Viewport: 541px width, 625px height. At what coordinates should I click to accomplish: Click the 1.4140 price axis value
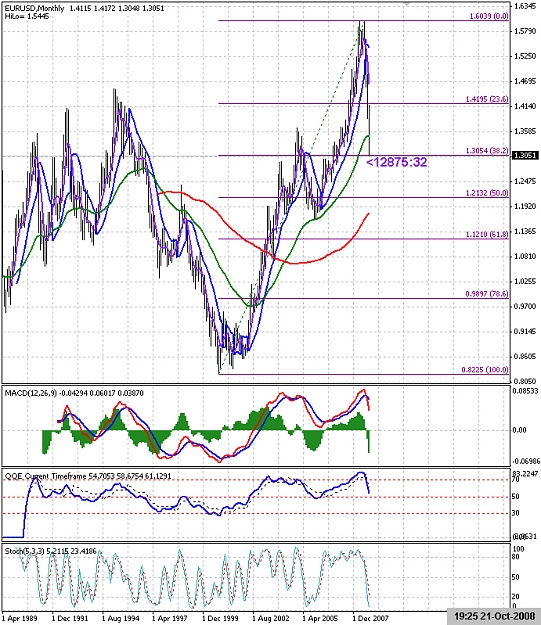tap(525, 106)
